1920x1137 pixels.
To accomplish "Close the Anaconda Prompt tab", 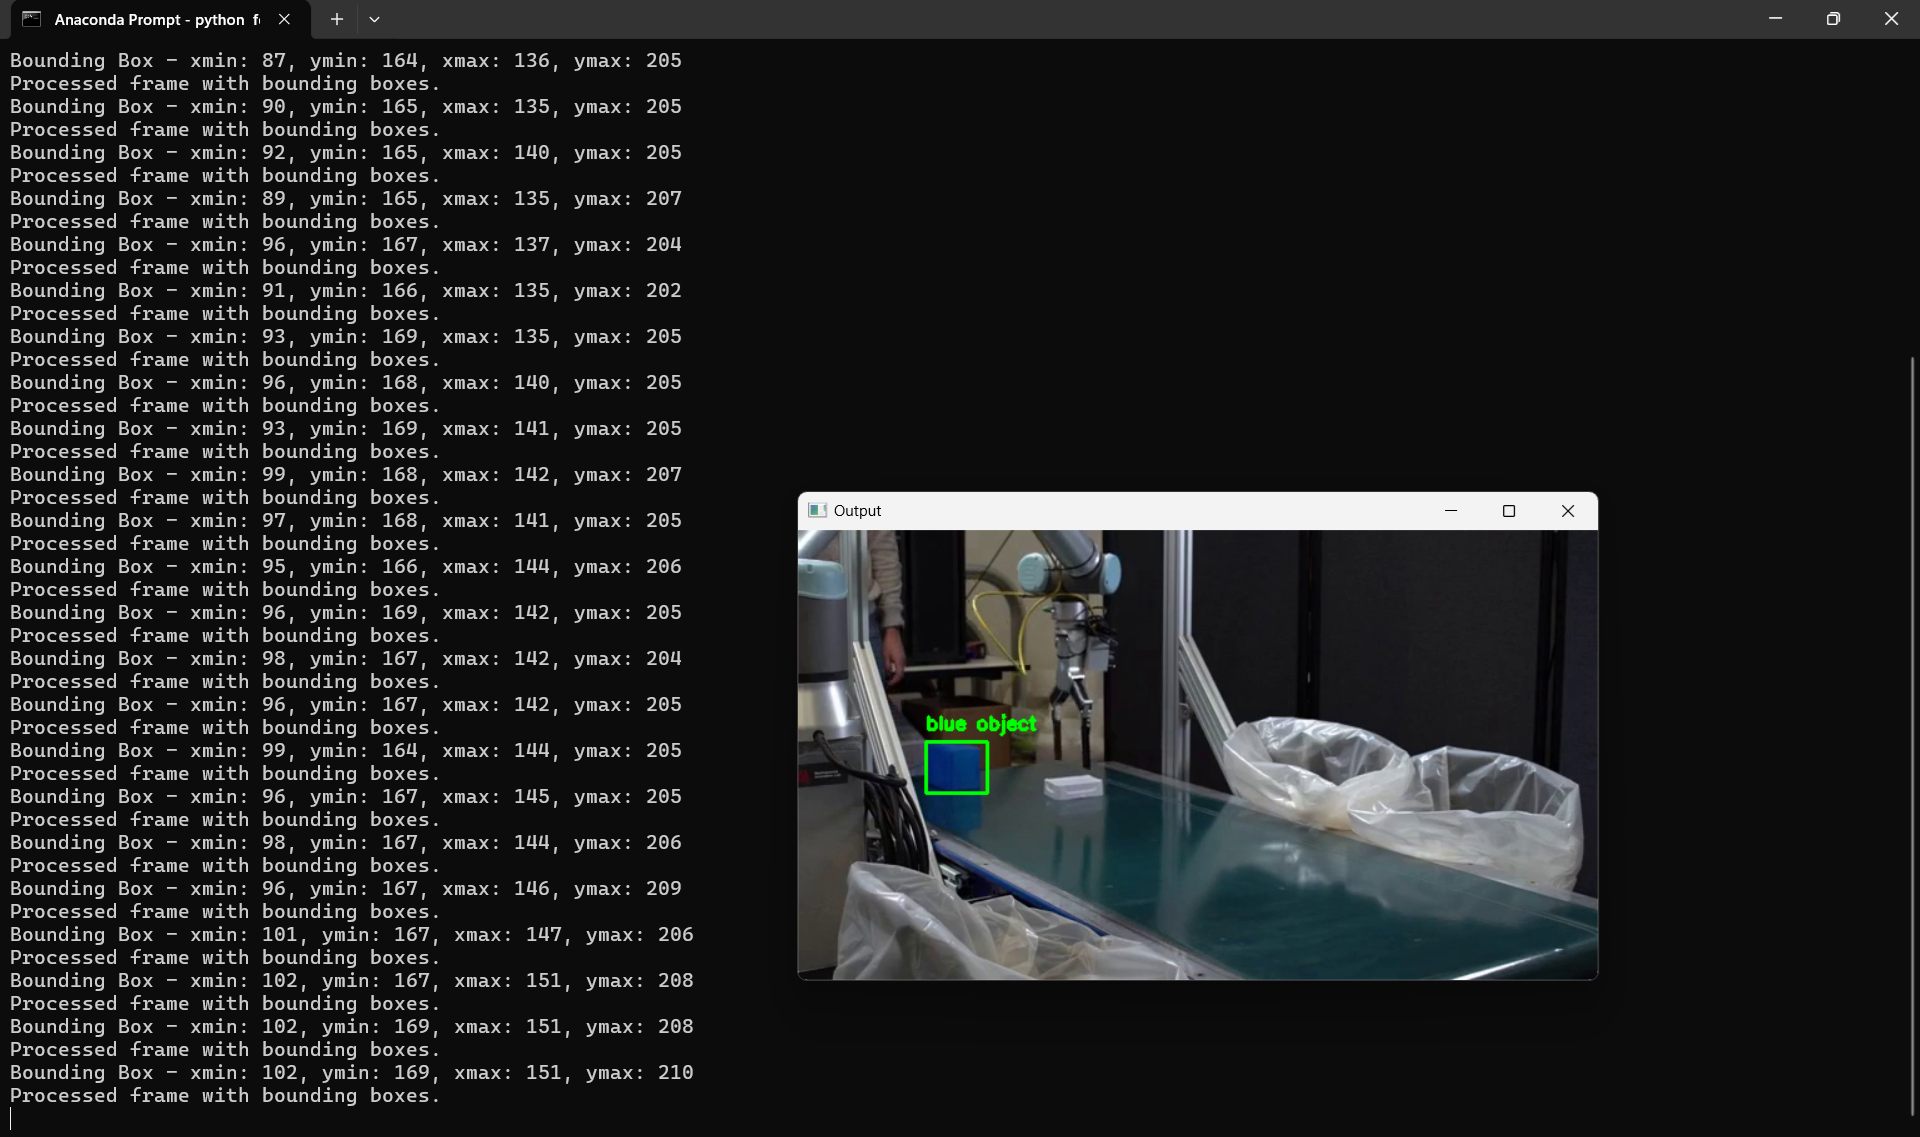I will tap(284, 19).
